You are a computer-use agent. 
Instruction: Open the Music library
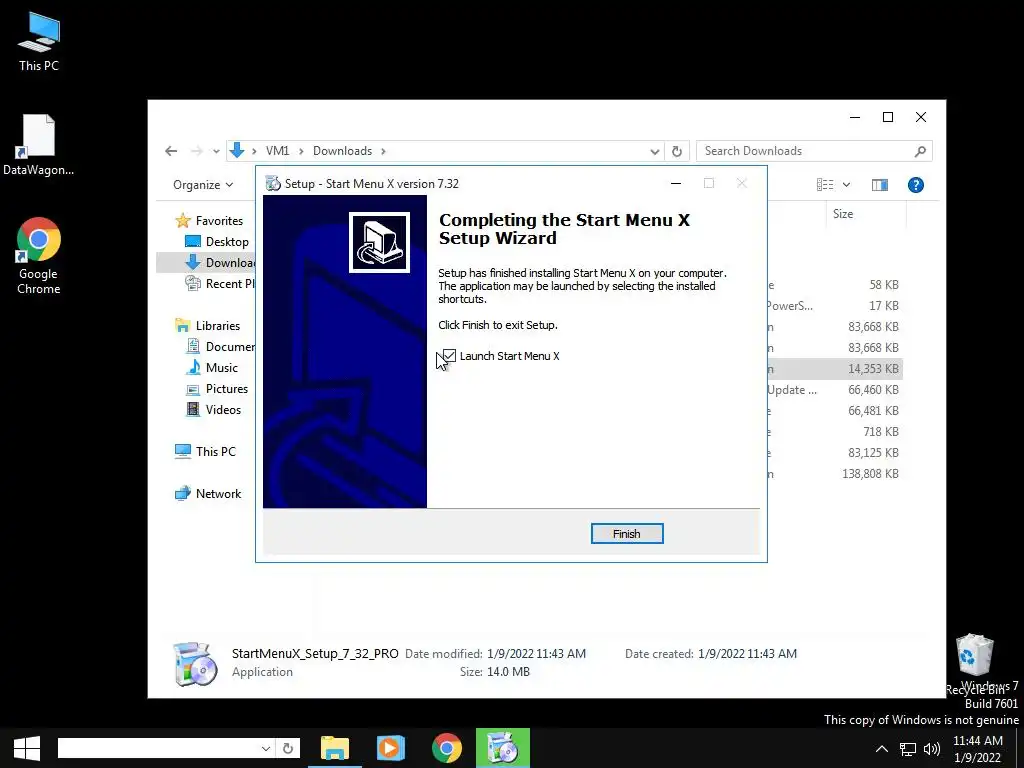[x=212, y=368]
